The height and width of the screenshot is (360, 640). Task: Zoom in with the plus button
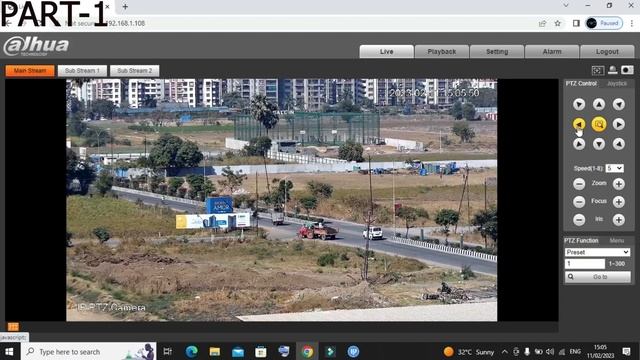tap(619, 184)
